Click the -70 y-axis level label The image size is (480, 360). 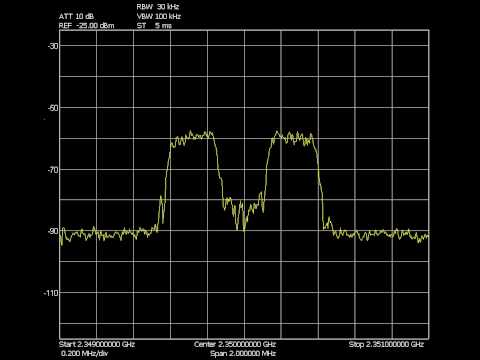pos(53,170)
